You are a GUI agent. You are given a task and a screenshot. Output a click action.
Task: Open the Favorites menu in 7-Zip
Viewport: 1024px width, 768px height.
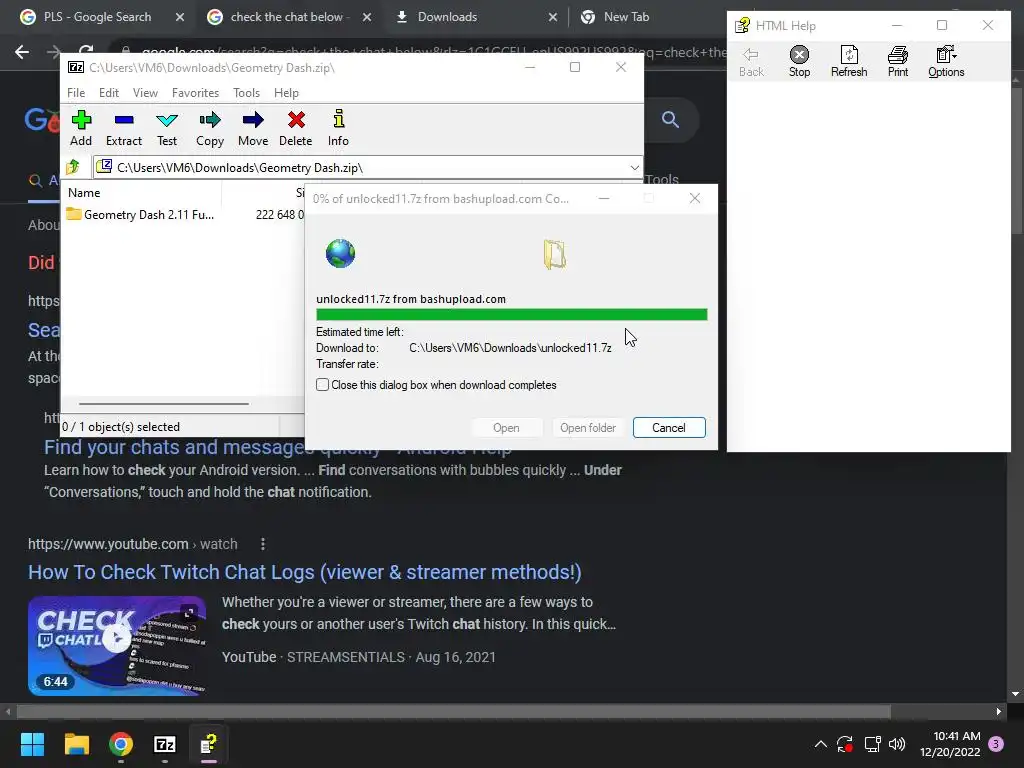[195, 93]
